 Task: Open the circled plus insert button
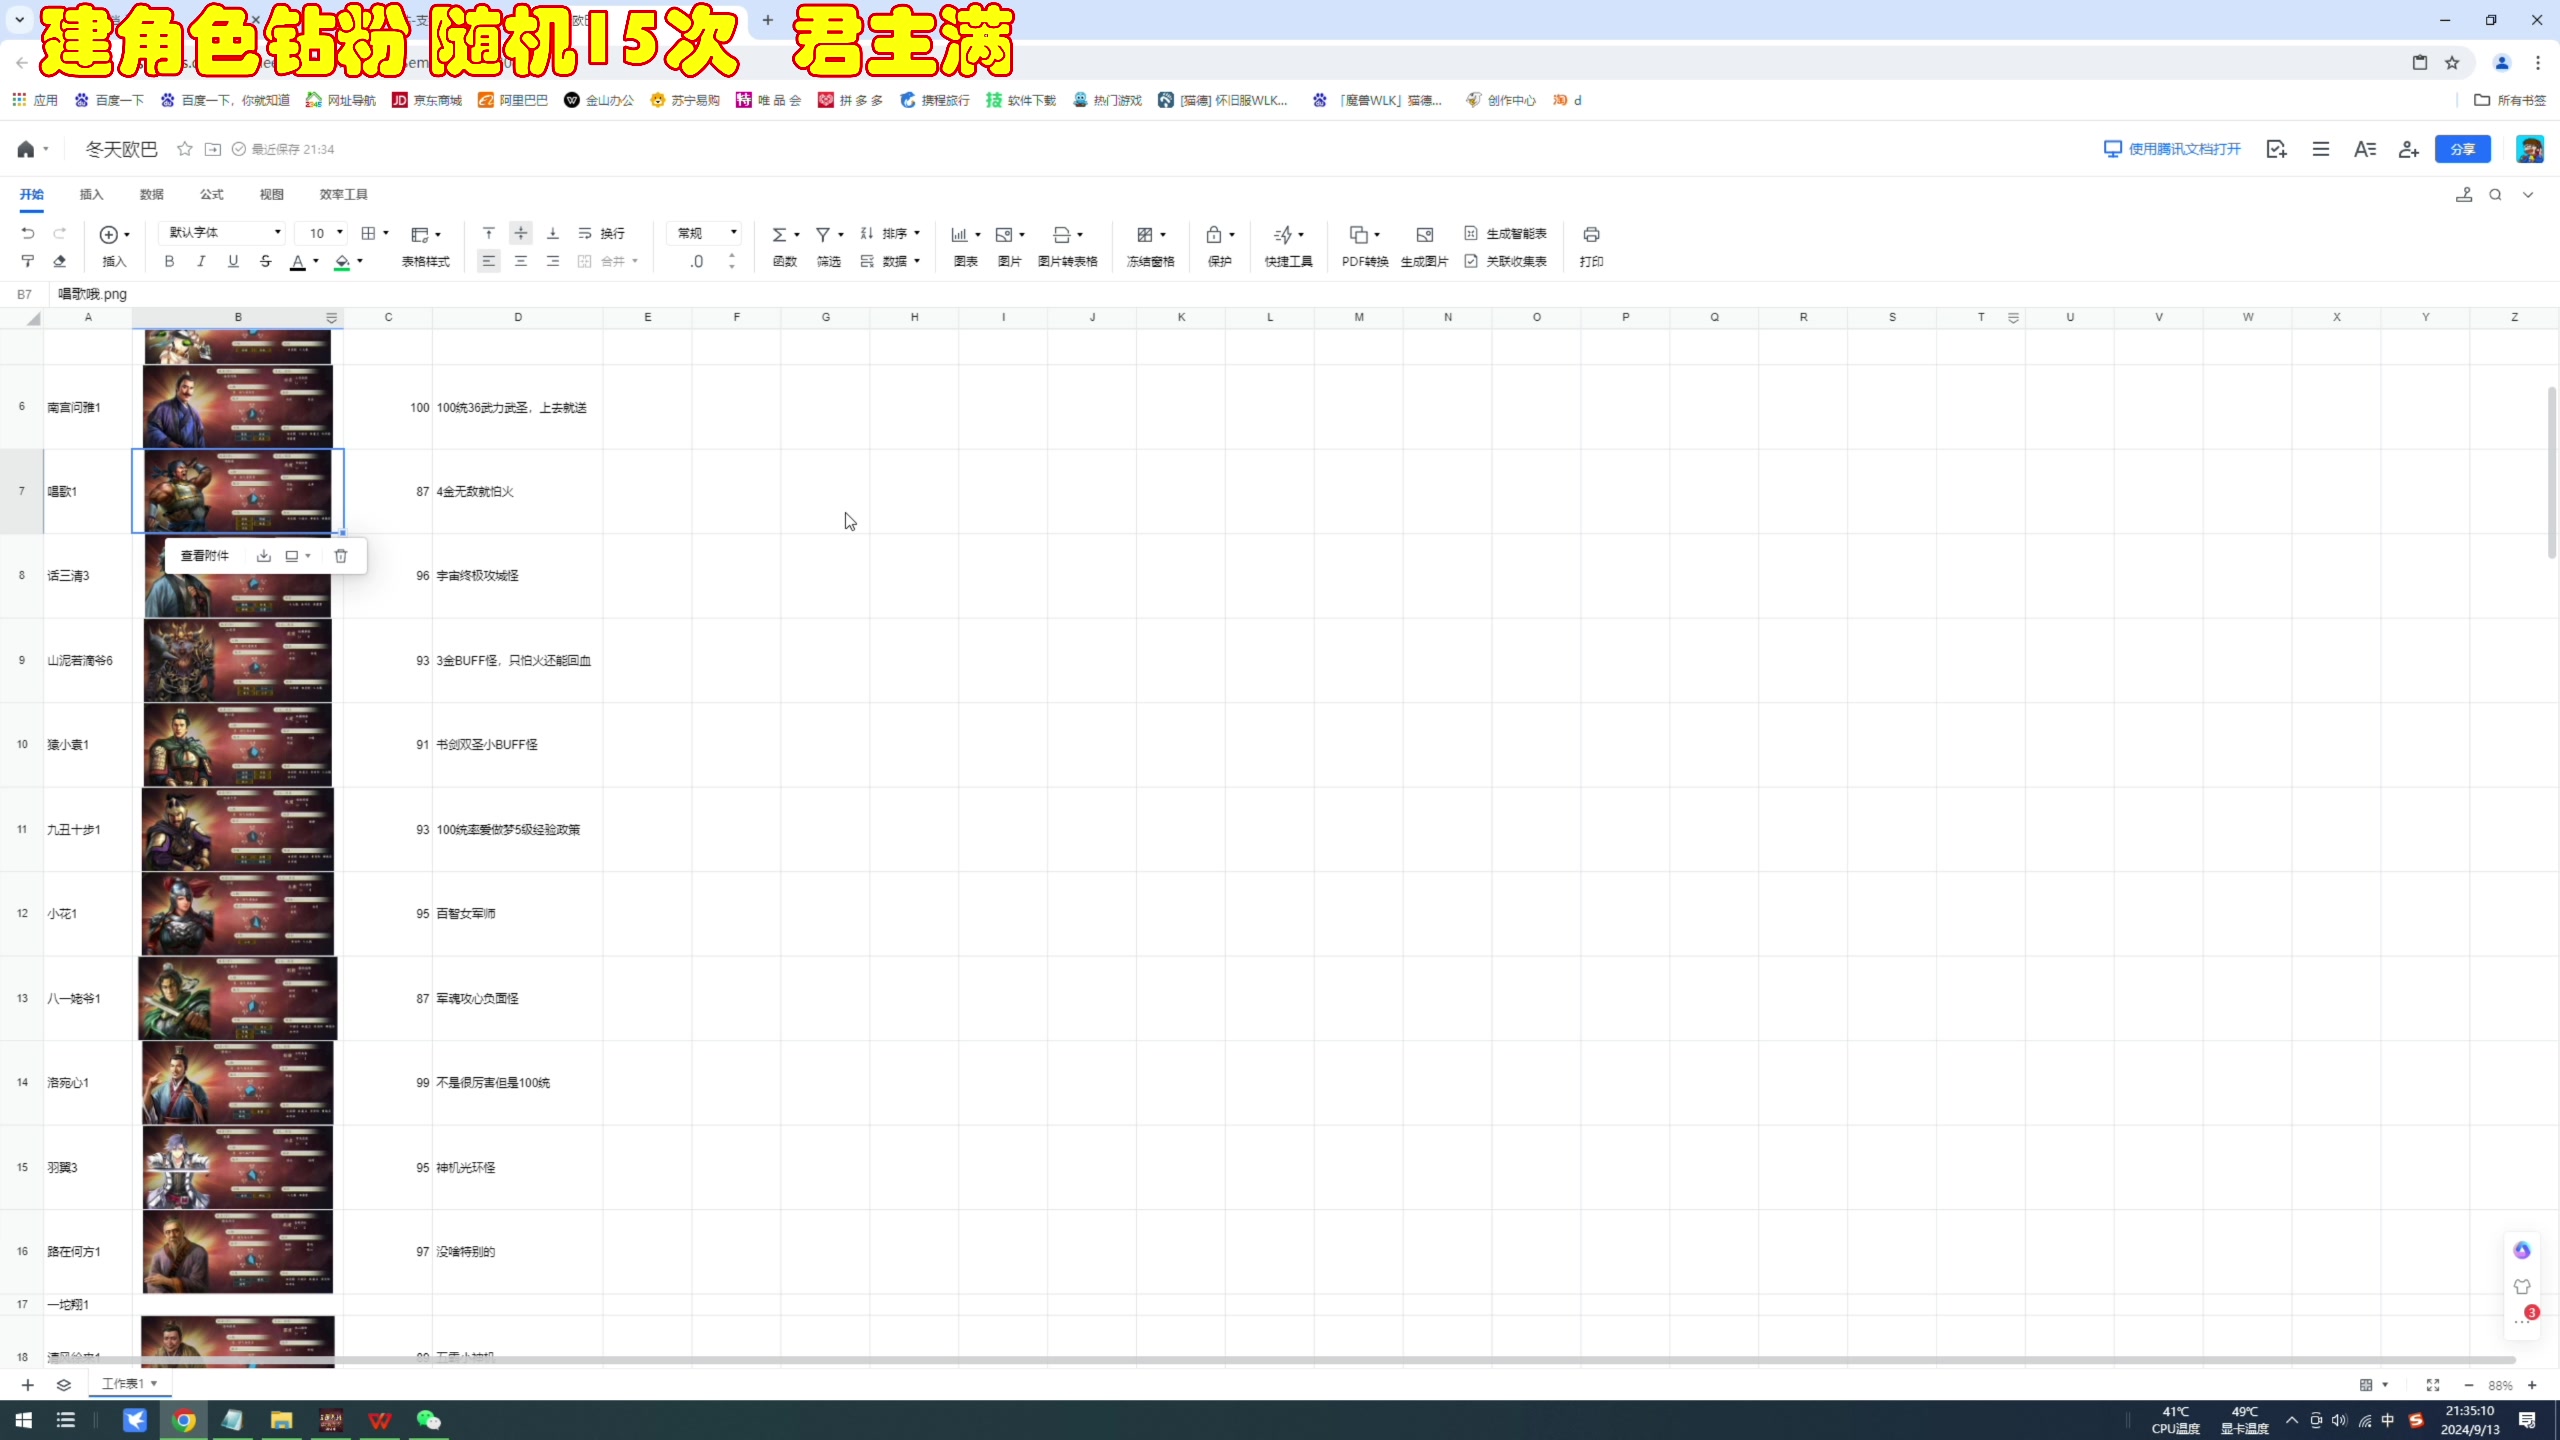109,234
